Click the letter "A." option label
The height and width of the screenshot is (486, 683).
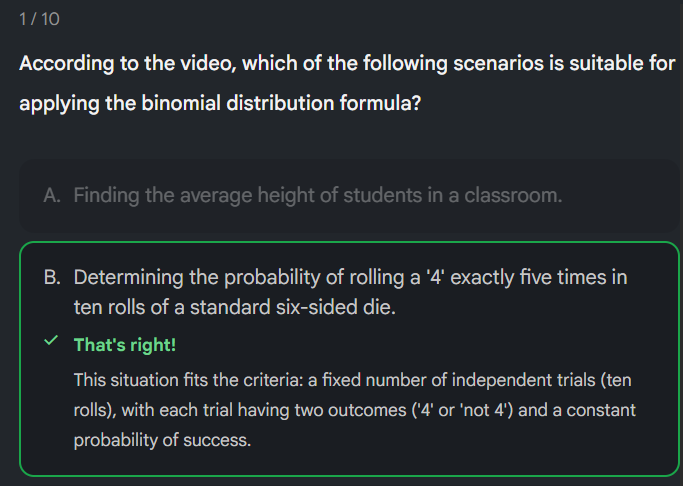[53, 196]
